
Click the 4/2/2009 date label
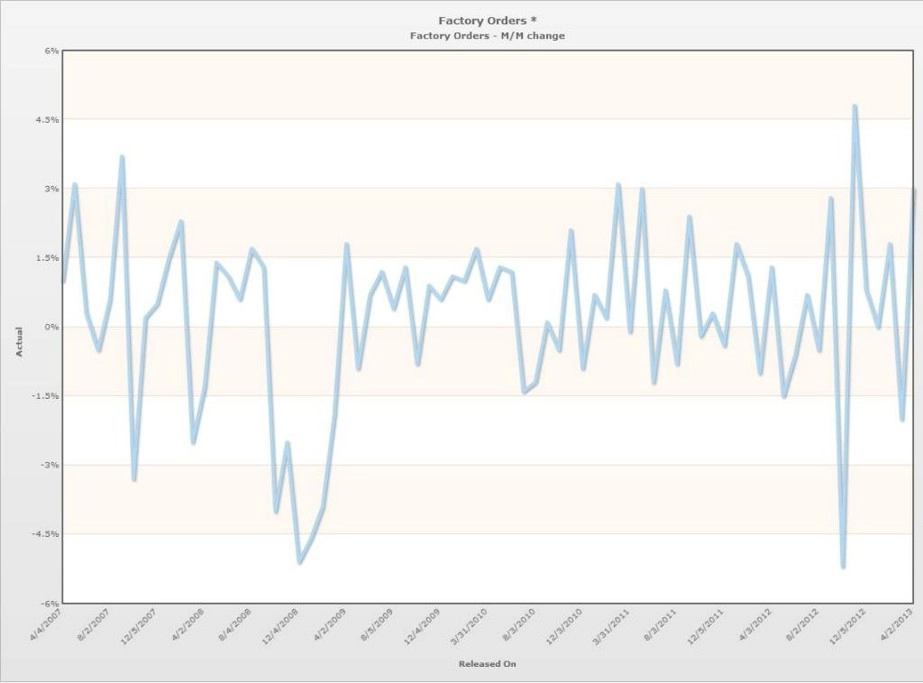coord(329,625)
